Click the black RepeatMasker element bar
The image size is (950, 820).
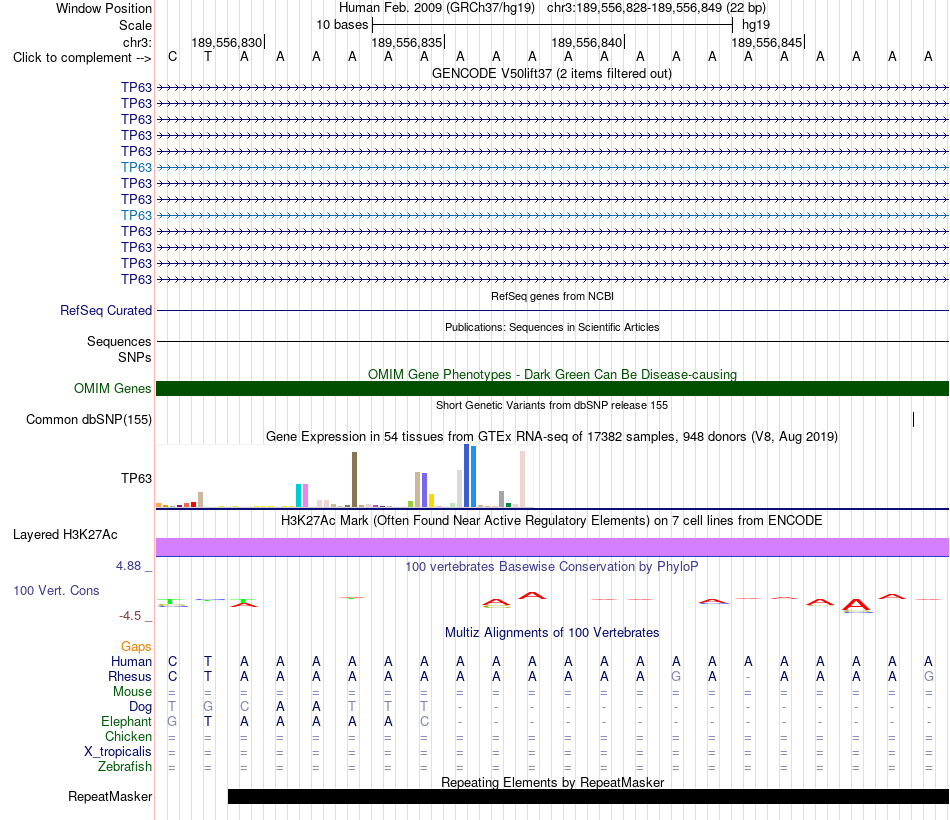[588, 796]
